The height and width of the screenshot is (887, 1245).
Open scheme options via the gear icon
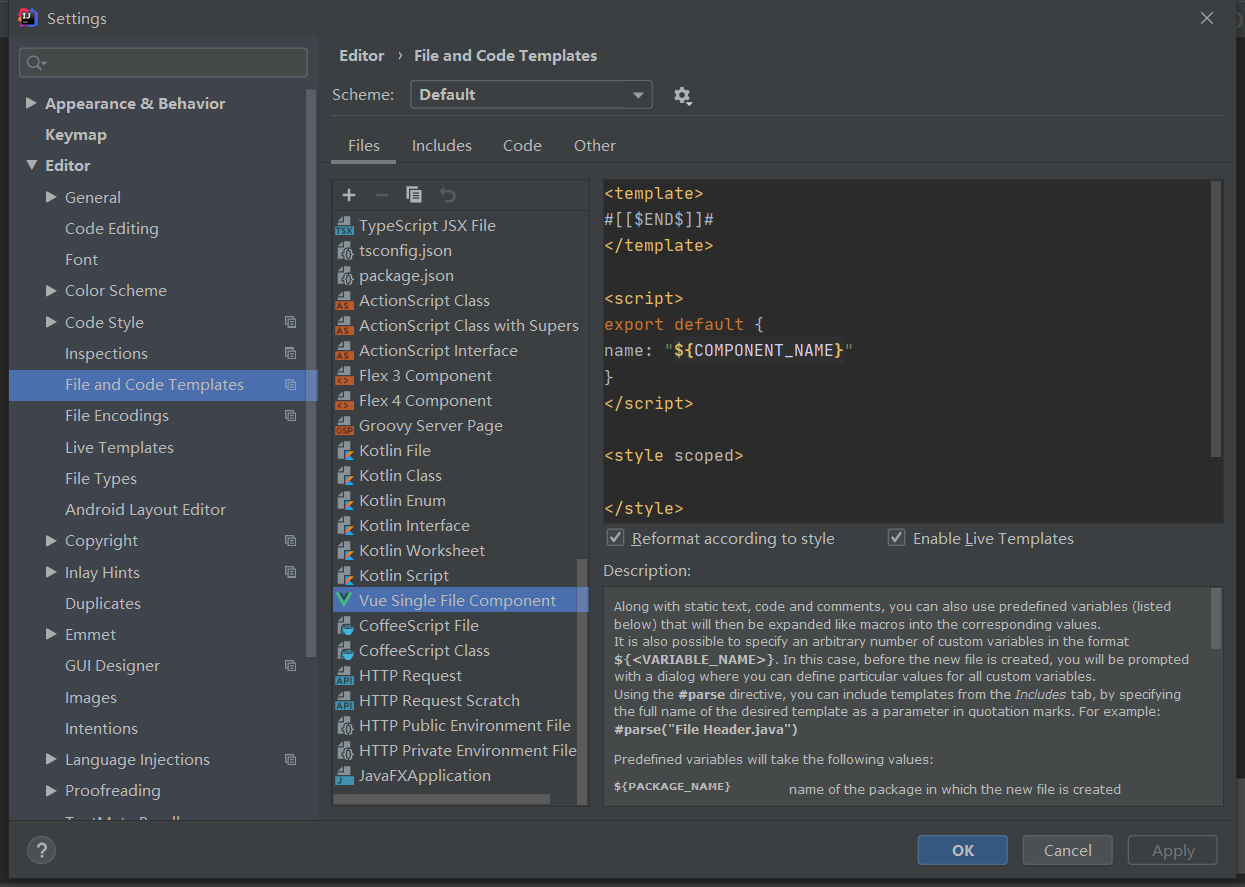point(682,95)
